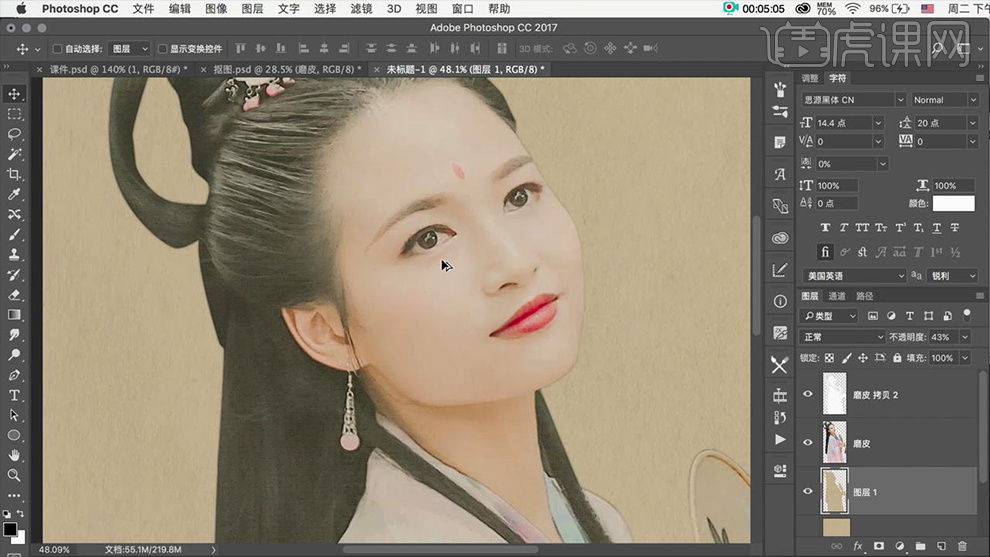Viewport: 990px width, 557px height.
Task: Select the Eyedropper tool
Action: [x=14, y=195]
